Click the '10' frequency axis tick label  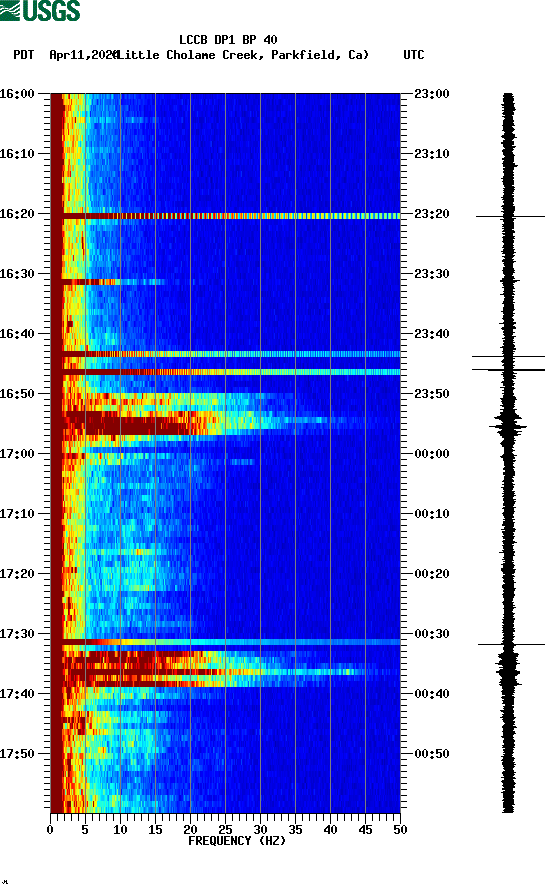tap(120, 830)
